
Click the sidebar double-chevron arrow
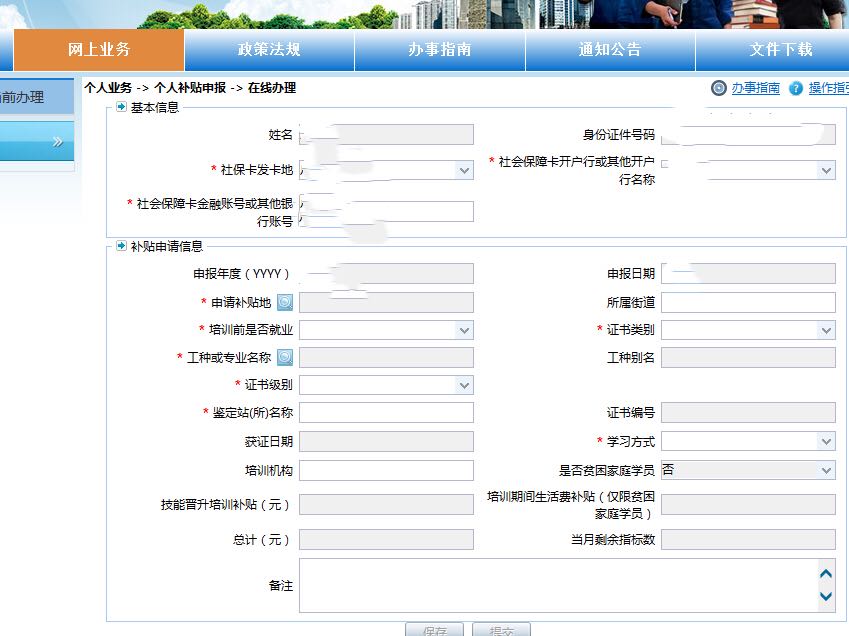(x=58, y=142)
